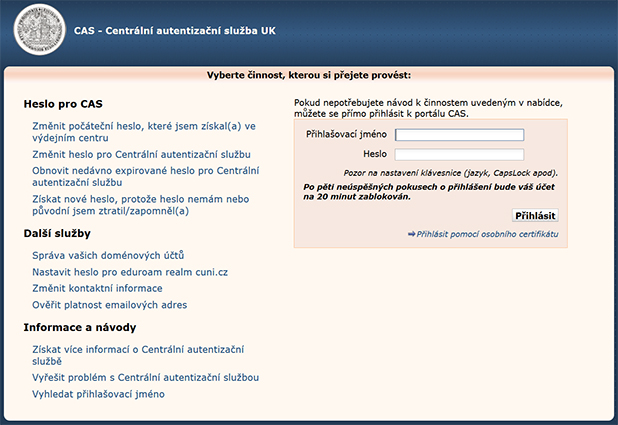The image size is (618, 425).
Task: Click the arrow icon beside certificate login
Action: point(411,234)
